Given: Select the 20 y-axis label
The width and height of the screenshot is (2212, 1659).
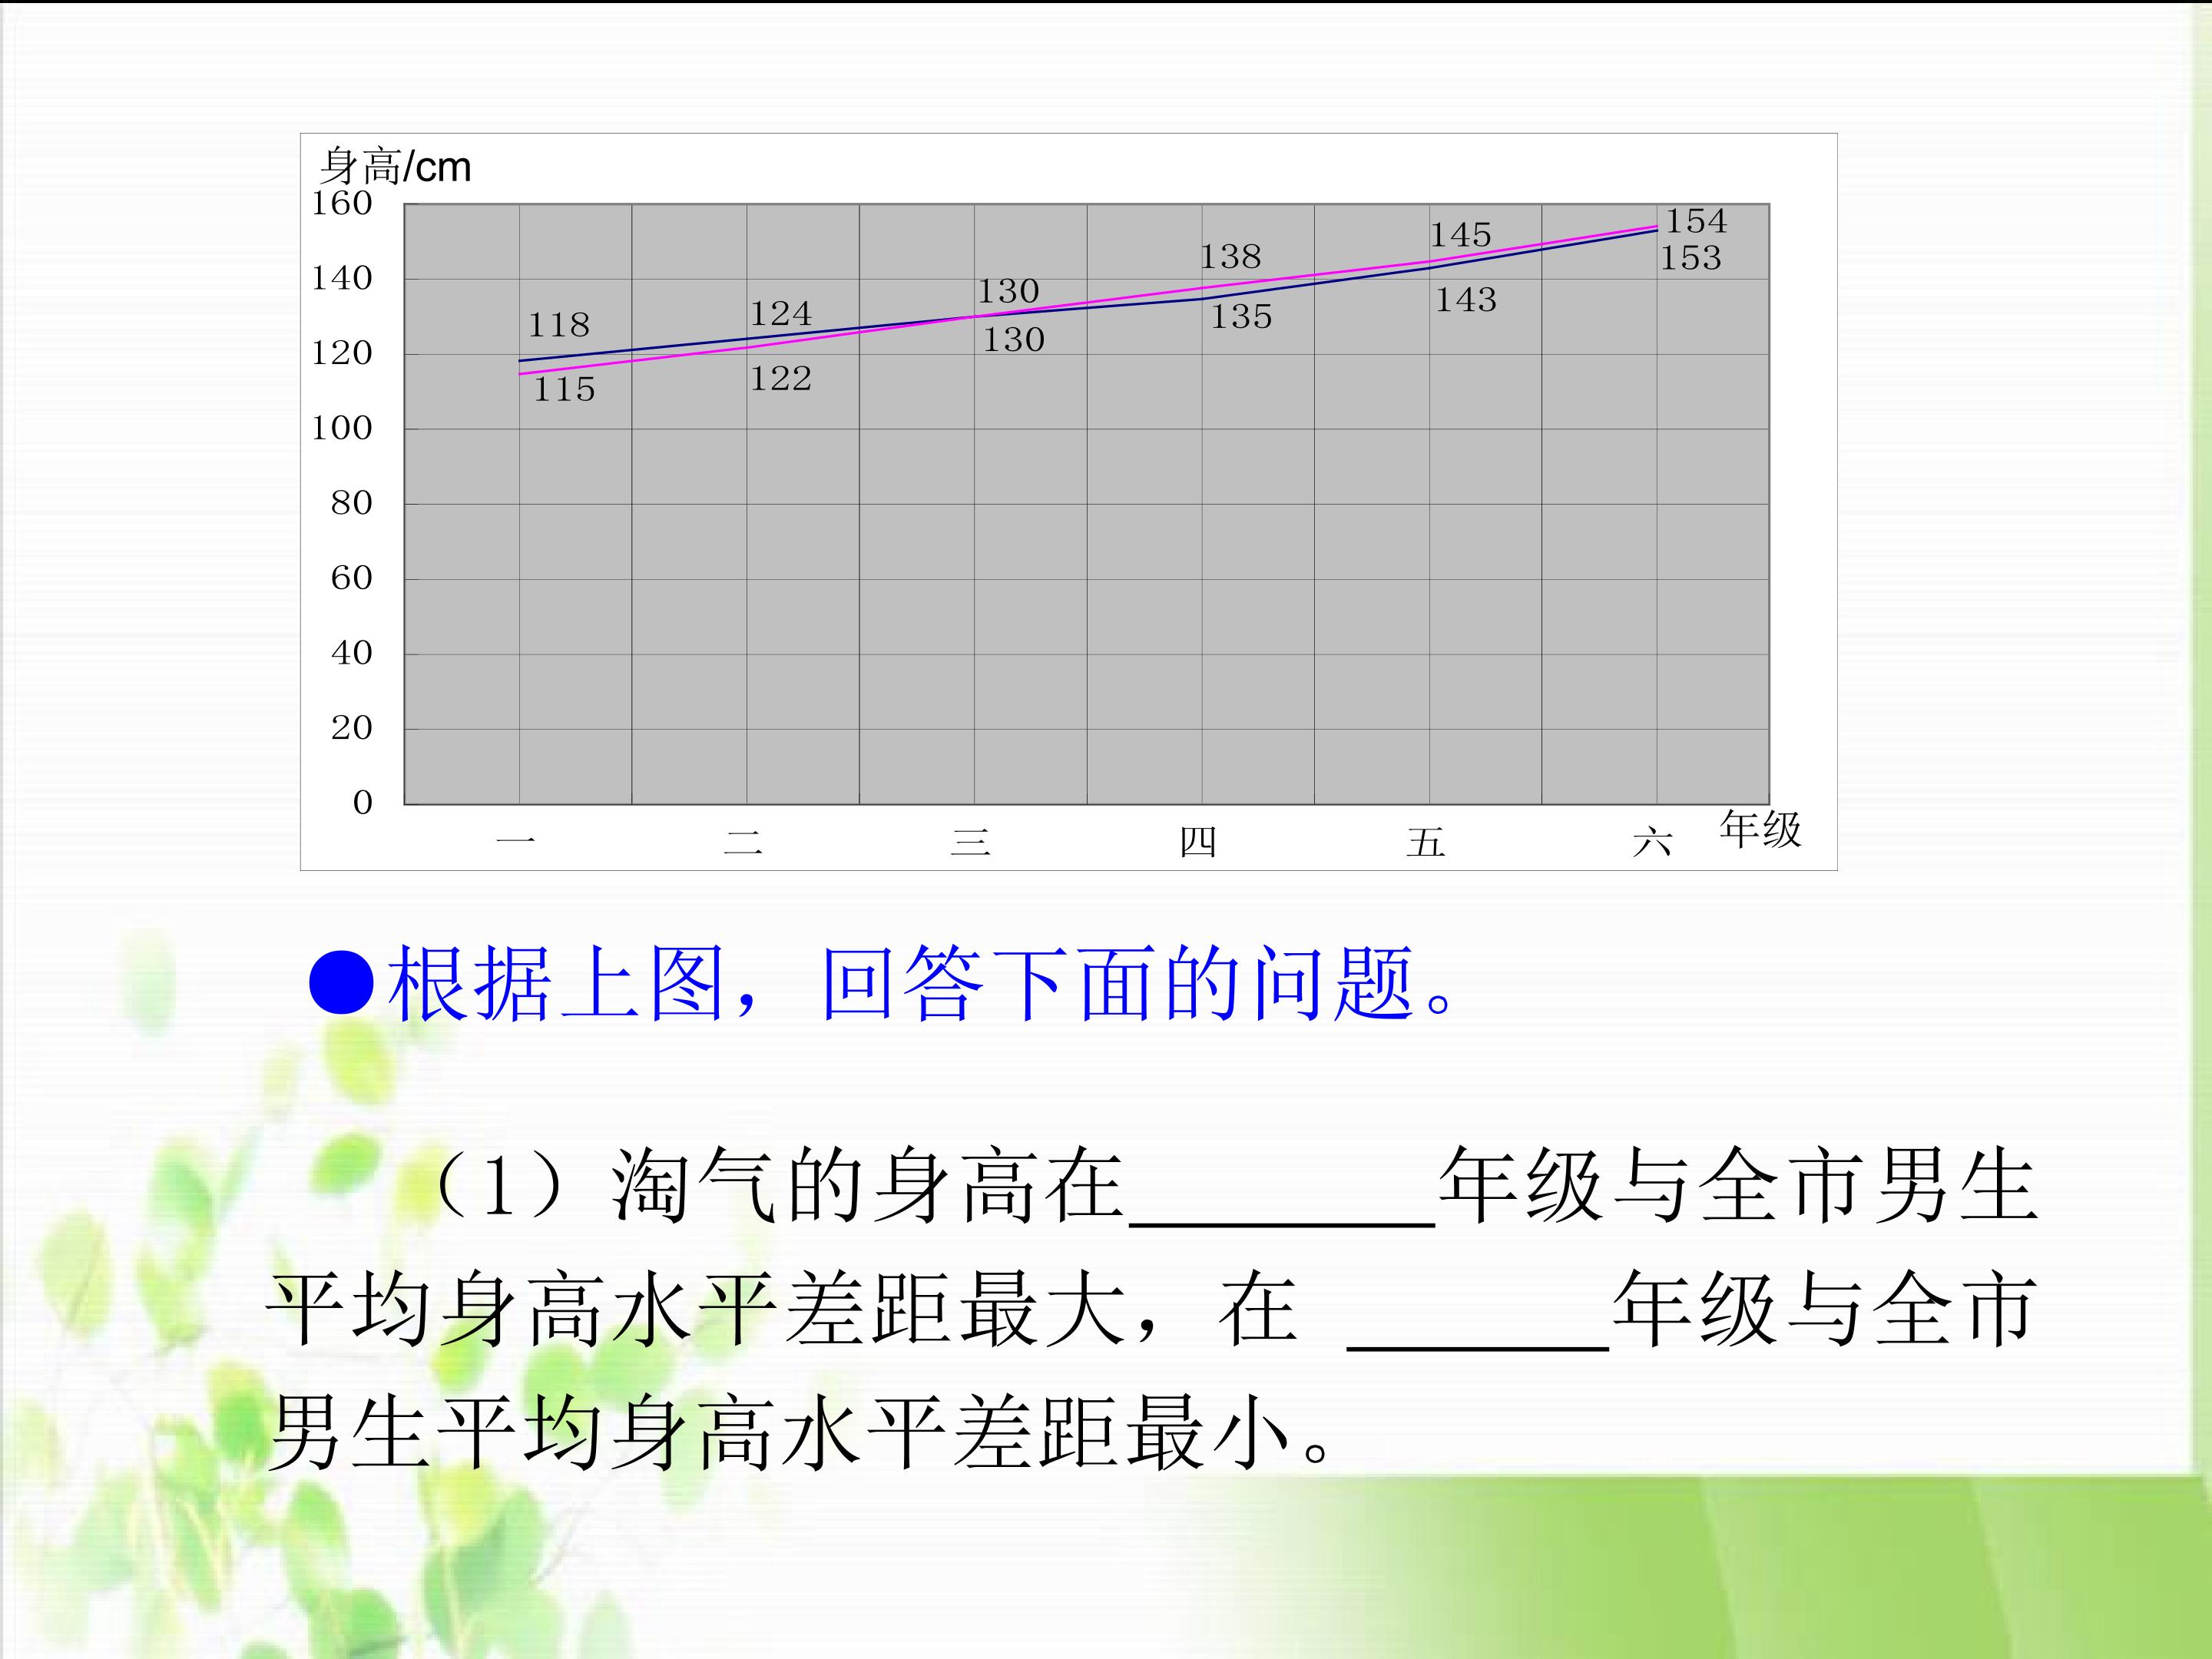Looking at the screenshot, I should click(x=352, y=728).
